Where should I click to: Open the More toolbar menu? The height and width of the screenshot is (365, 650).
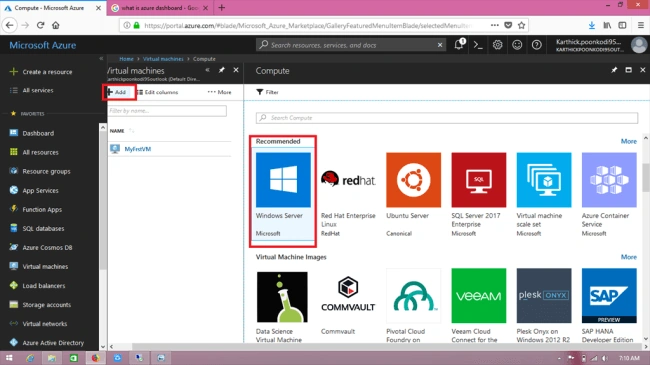coord(220,92)
